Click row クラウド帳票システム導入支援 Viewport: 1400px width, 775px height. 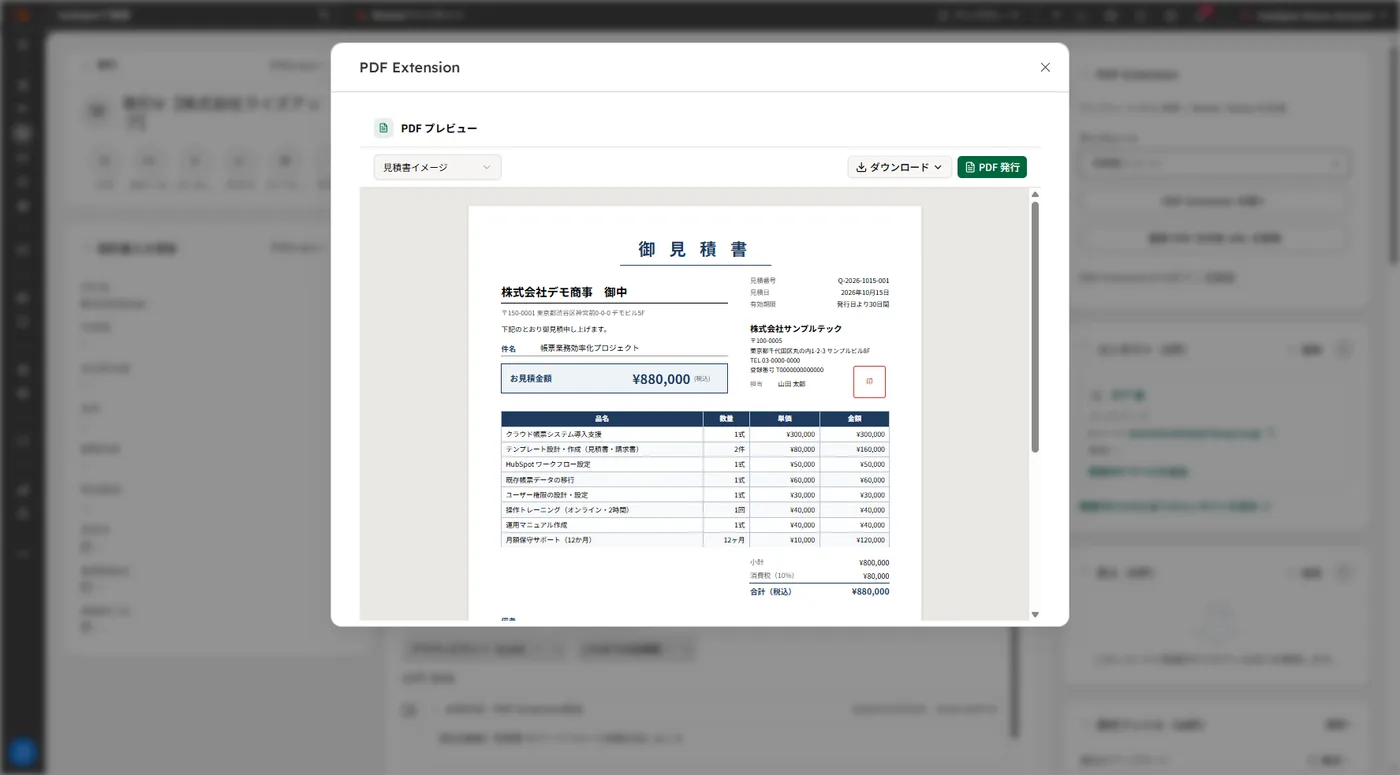[695, 434]
